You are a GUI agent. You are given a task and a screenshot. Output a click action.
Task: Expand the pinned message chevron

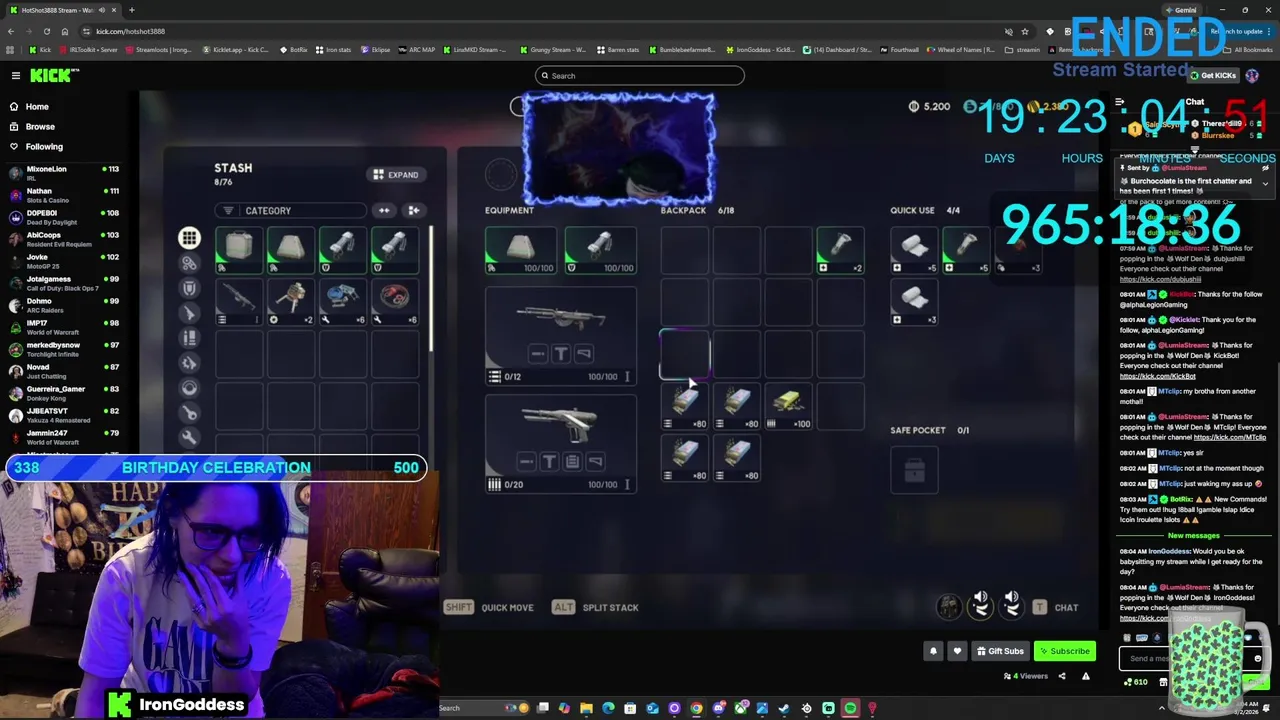pos(1265,184)
